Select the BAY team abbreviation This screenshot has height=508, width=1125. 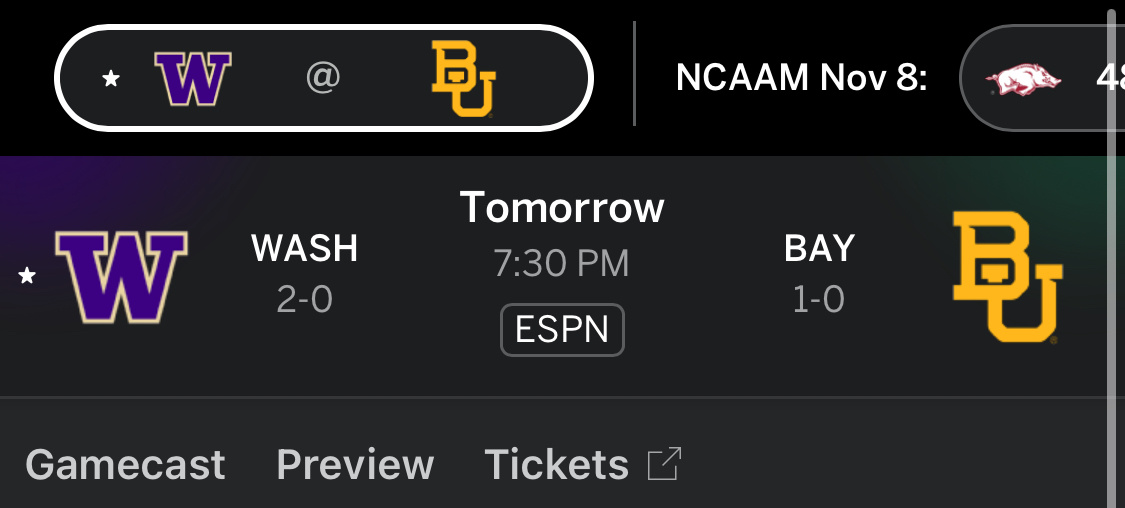click(819, 248)
